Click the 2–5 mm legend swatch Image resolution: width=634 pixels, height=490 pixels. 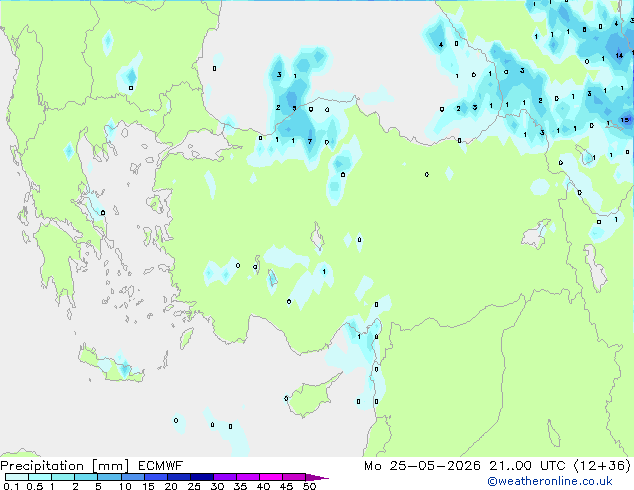[86, 477]
